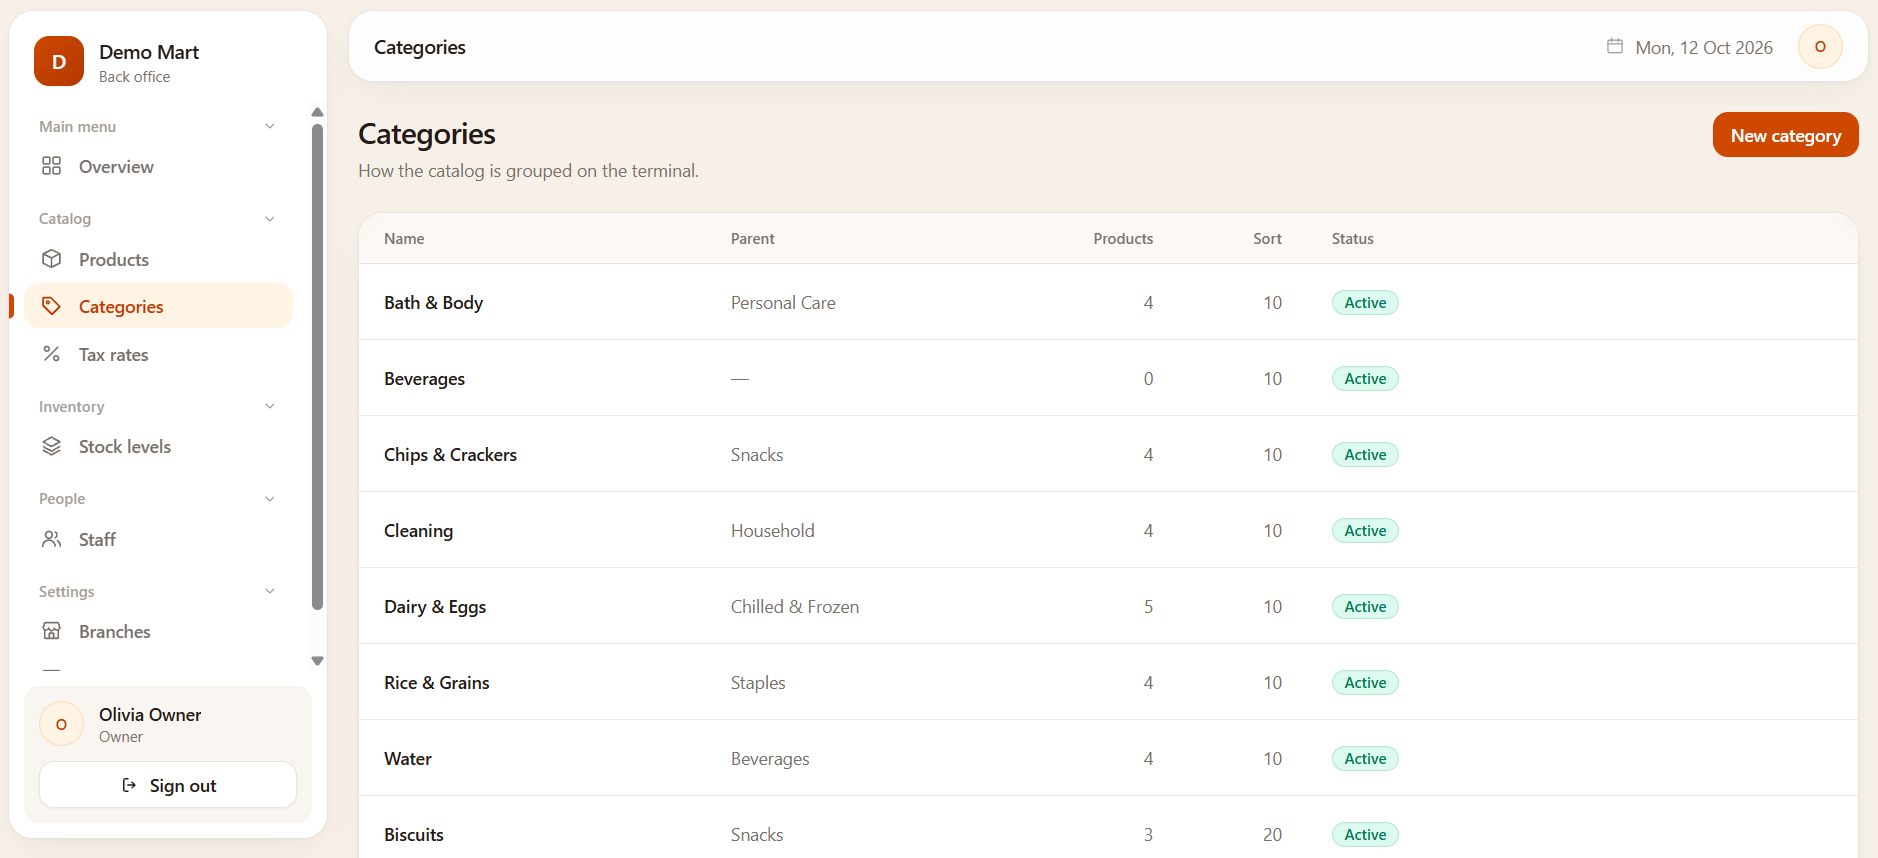Click the Staff people icon
The height and width of the screenshot is (858, 1878).
tap(52, 539)
